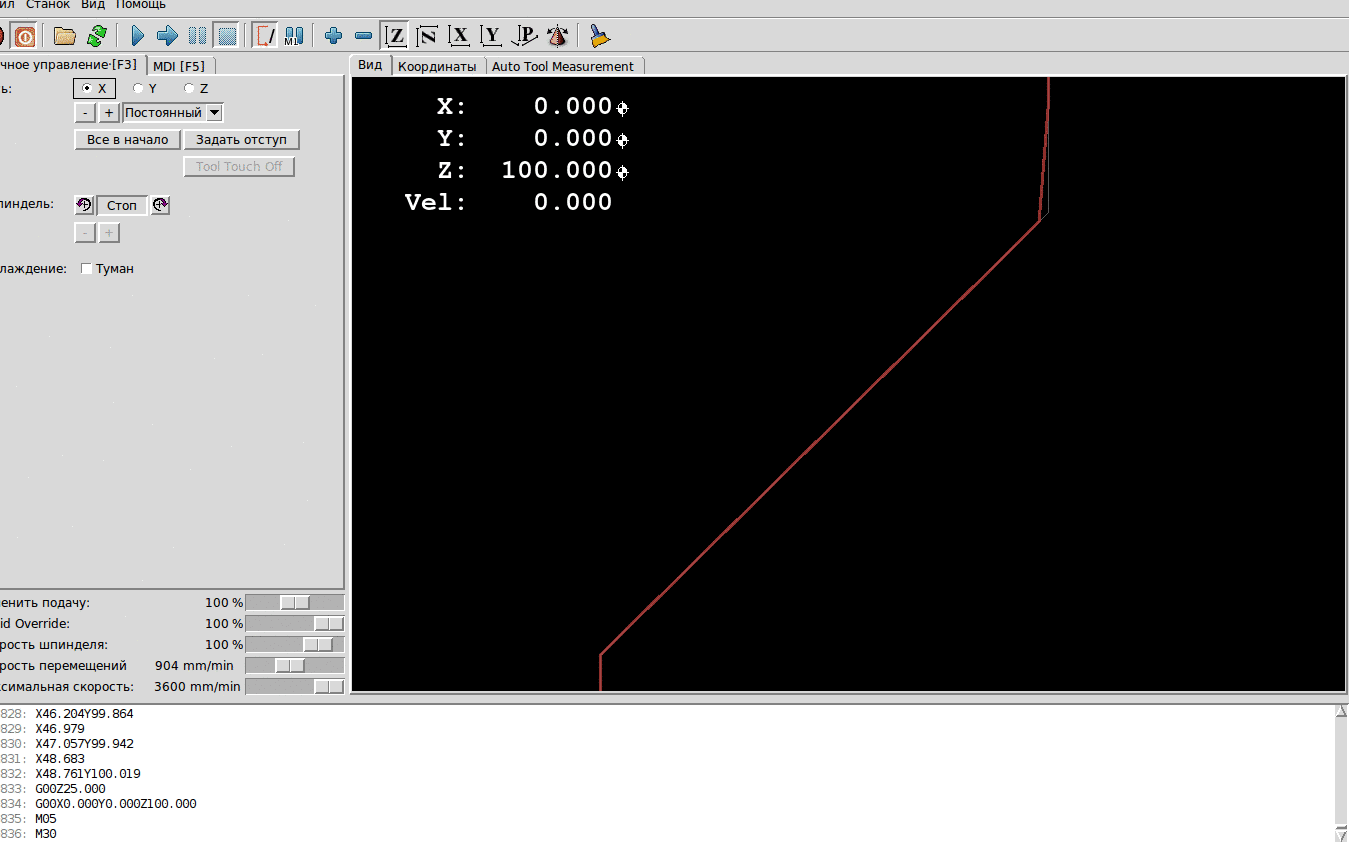Zoom out with minus magnifier icon
The height and width of the screenshot is (844, 1349).
coord(364,36)
